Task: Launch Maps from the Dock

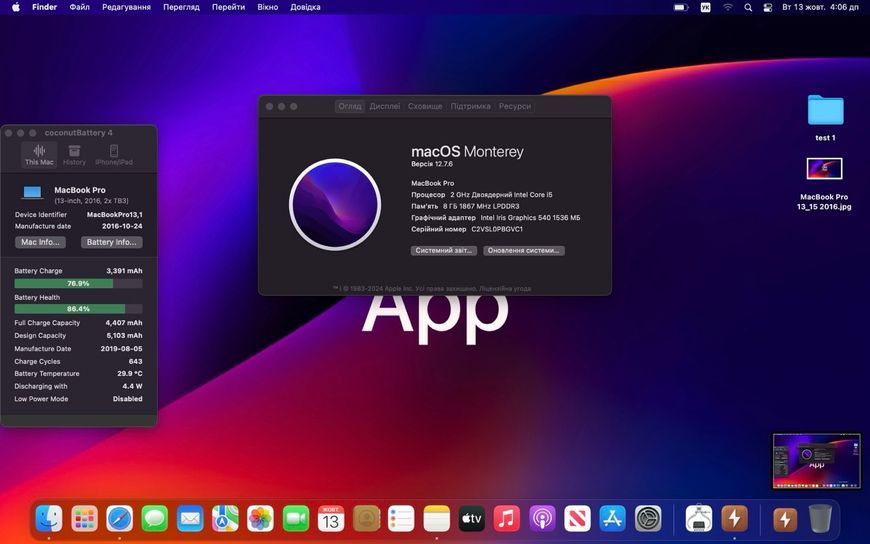Action: (225, 519)
